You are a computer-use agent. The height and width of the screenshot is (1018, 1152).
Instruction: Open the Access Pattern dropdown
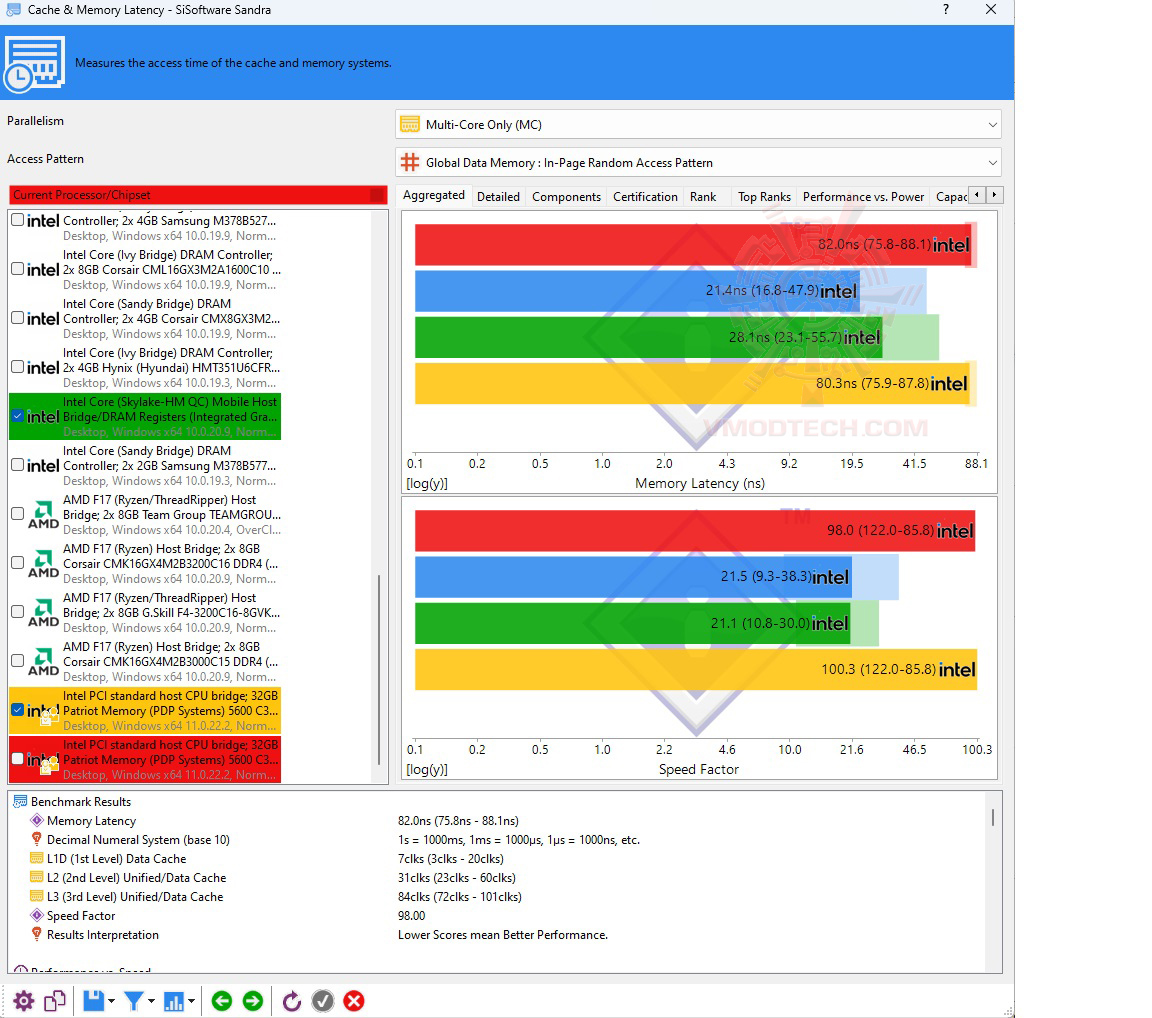pyautogui.click(x=698, y=162)
